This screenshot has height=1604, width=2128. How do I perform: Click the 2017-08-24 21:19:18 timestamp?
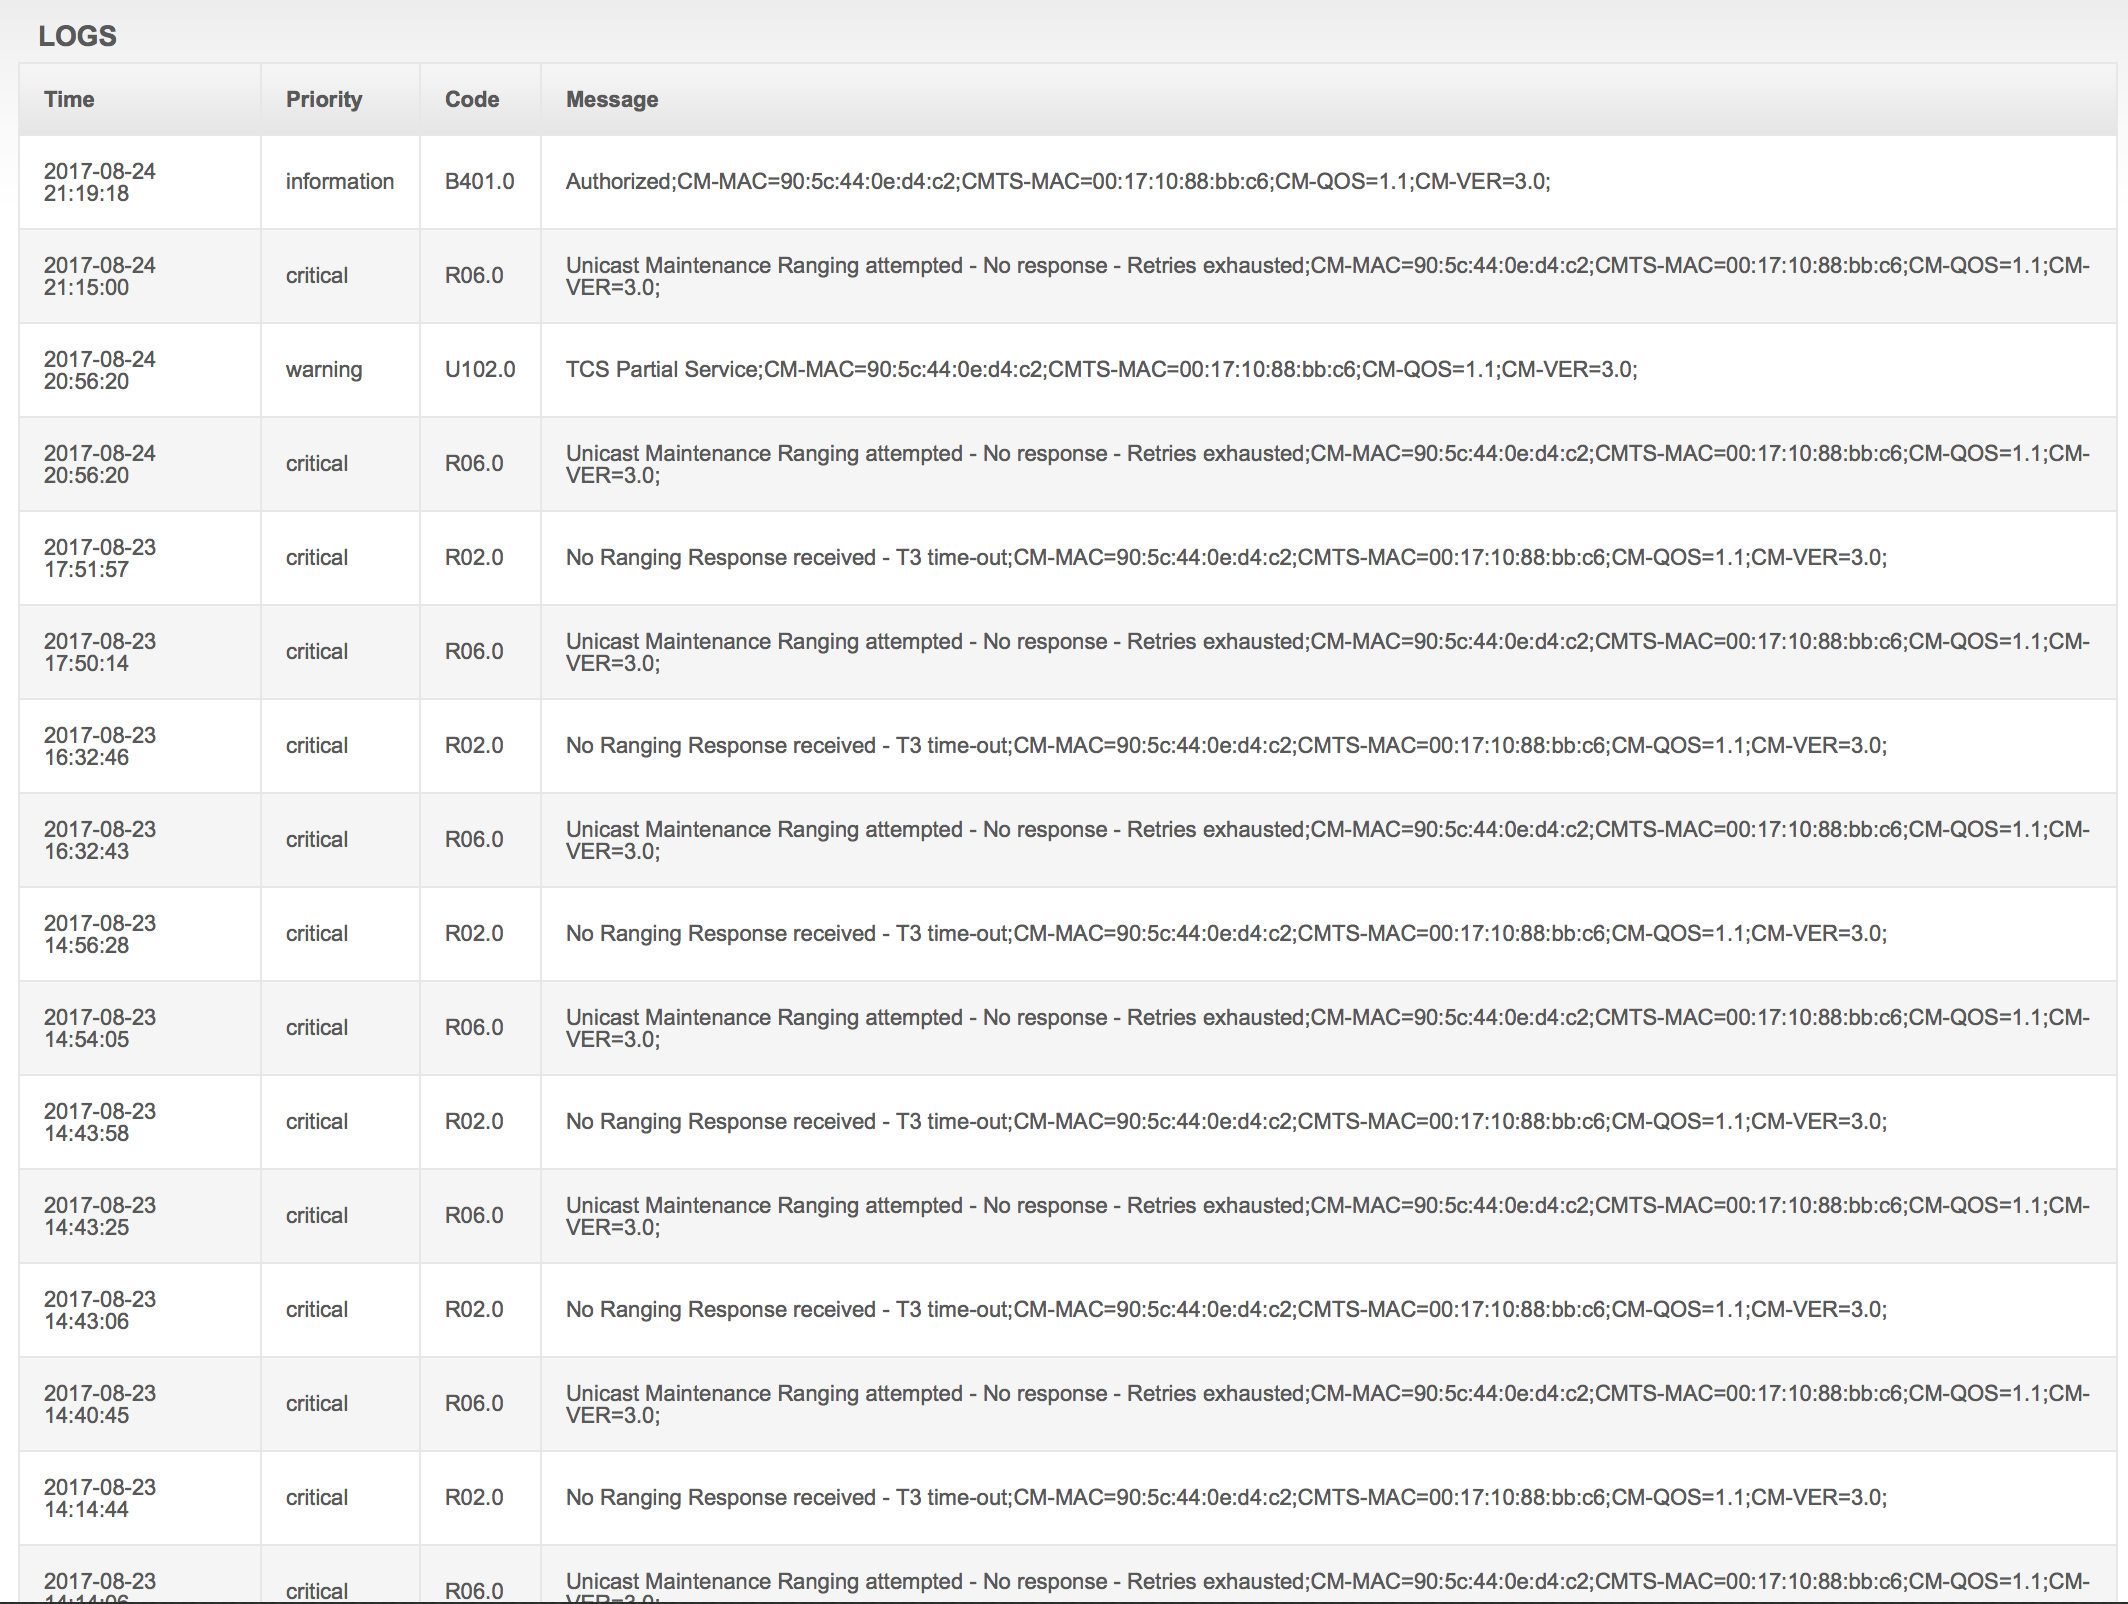tap(99, 182)
